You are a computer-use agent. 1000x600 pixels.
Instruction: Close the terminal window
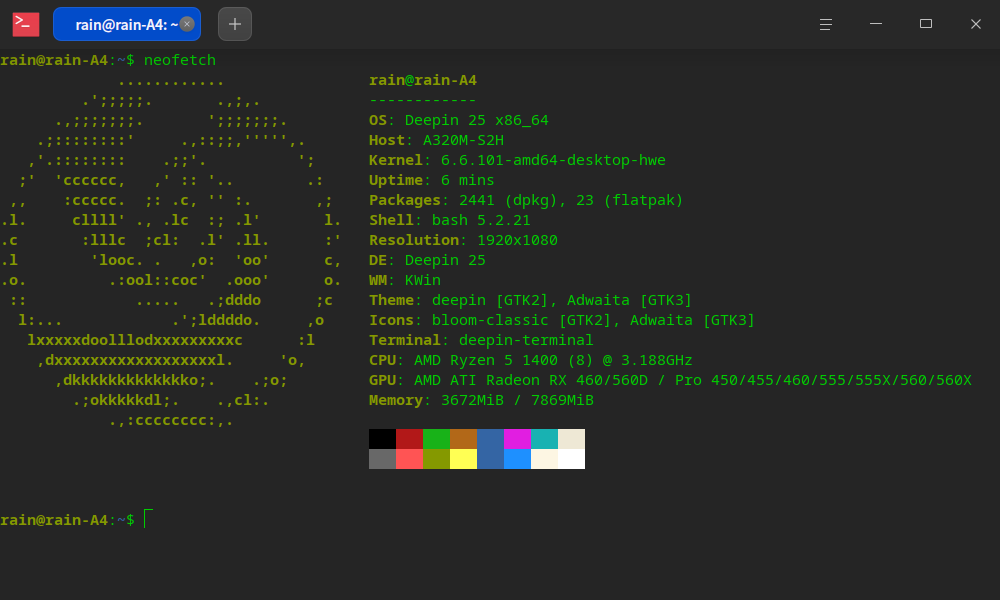(x=976, y=24)
